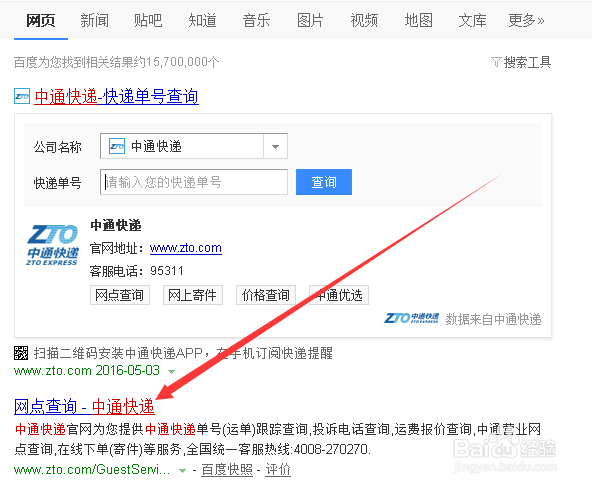592x488 pixels.
Task: Click the 网上寄件 button
Action: tap(193, 295)
